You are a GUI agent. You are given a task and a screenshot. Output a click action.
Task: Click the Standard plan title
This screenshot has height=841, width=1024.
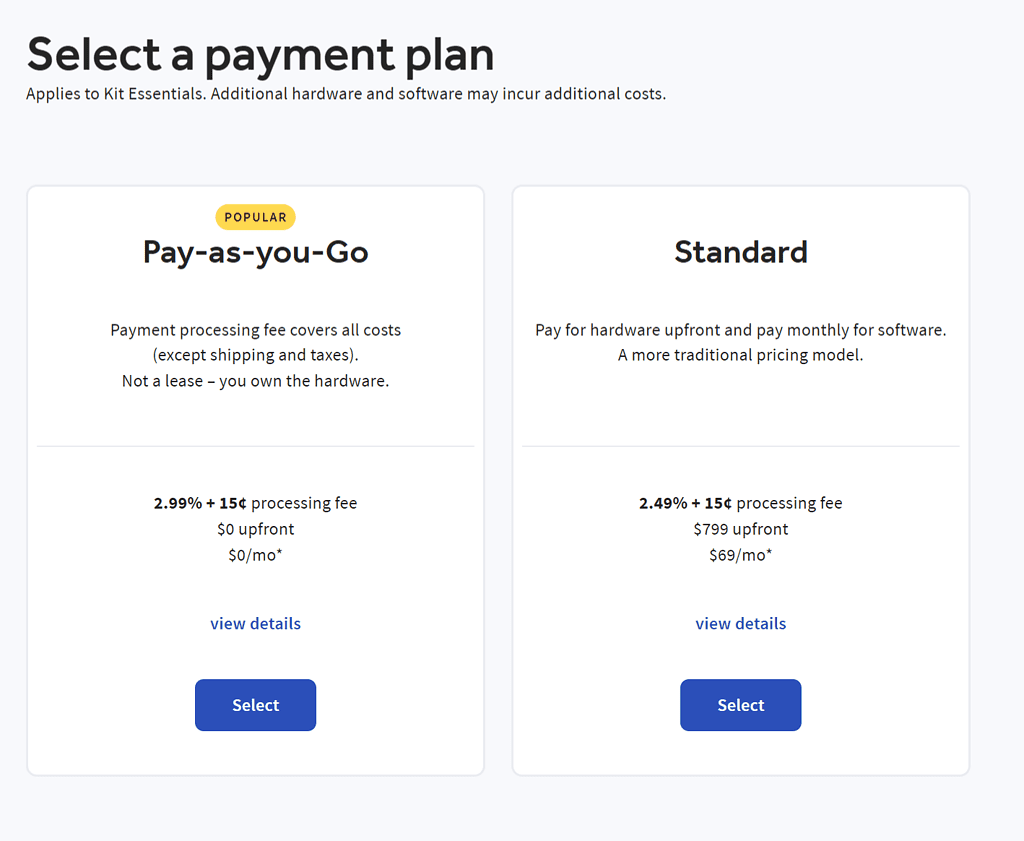pyautogui.click(x=740, y=252)
